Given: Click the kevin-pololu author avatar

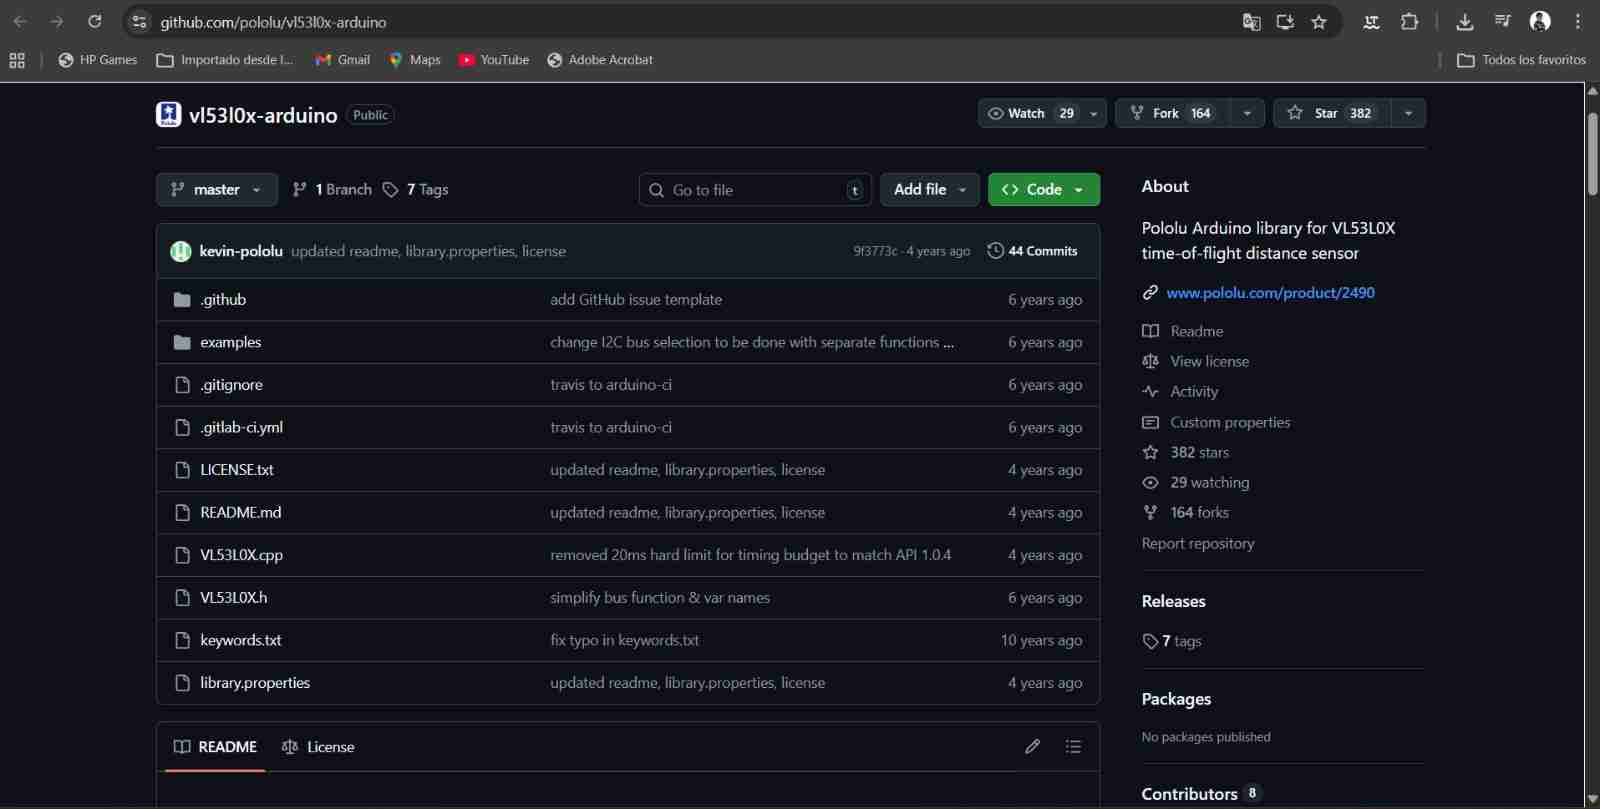Looking at the screenshot, I should [181, 251].
